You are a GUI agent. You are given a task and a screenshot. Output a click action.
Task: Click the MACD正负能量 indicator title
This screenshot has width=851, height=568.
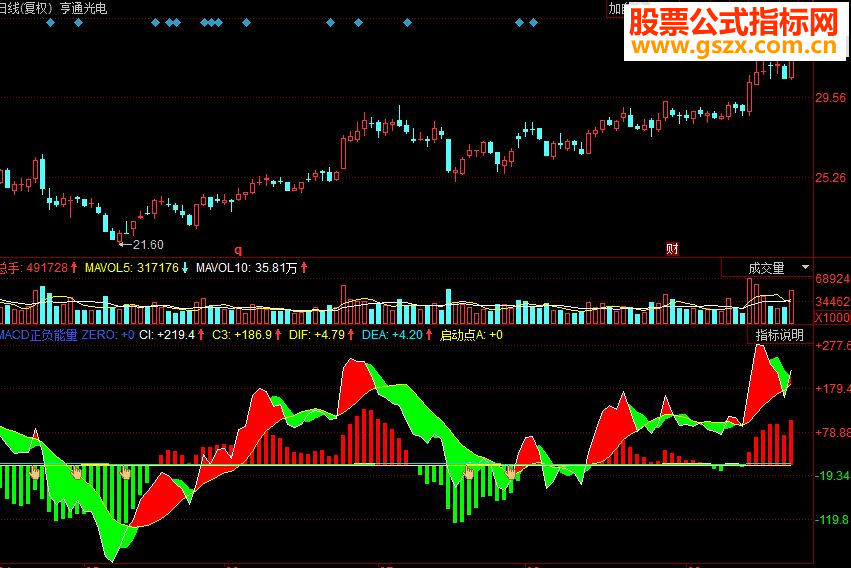pyautogui.click(x=38, y=335)
